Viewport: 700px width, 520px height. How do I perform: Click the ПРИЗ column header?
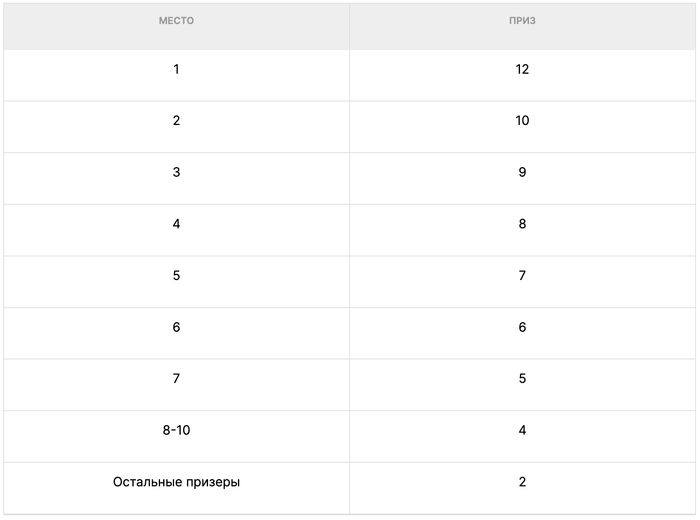pyautogui.click(x=522, y=21)
